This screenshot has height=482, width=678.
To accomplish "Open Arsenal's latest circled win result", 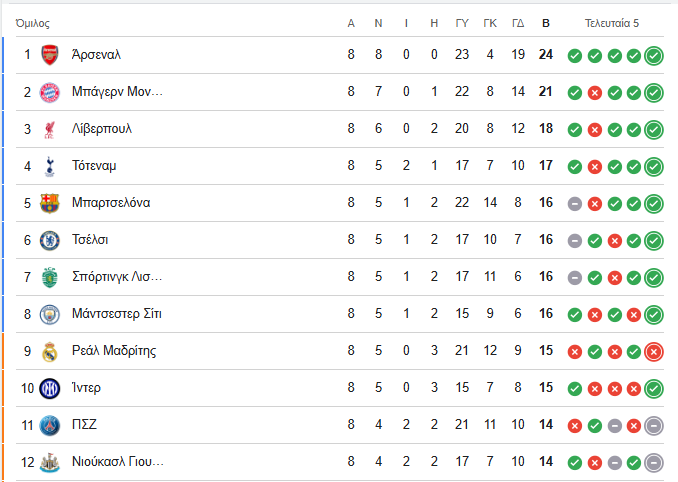I will point(654,56).
